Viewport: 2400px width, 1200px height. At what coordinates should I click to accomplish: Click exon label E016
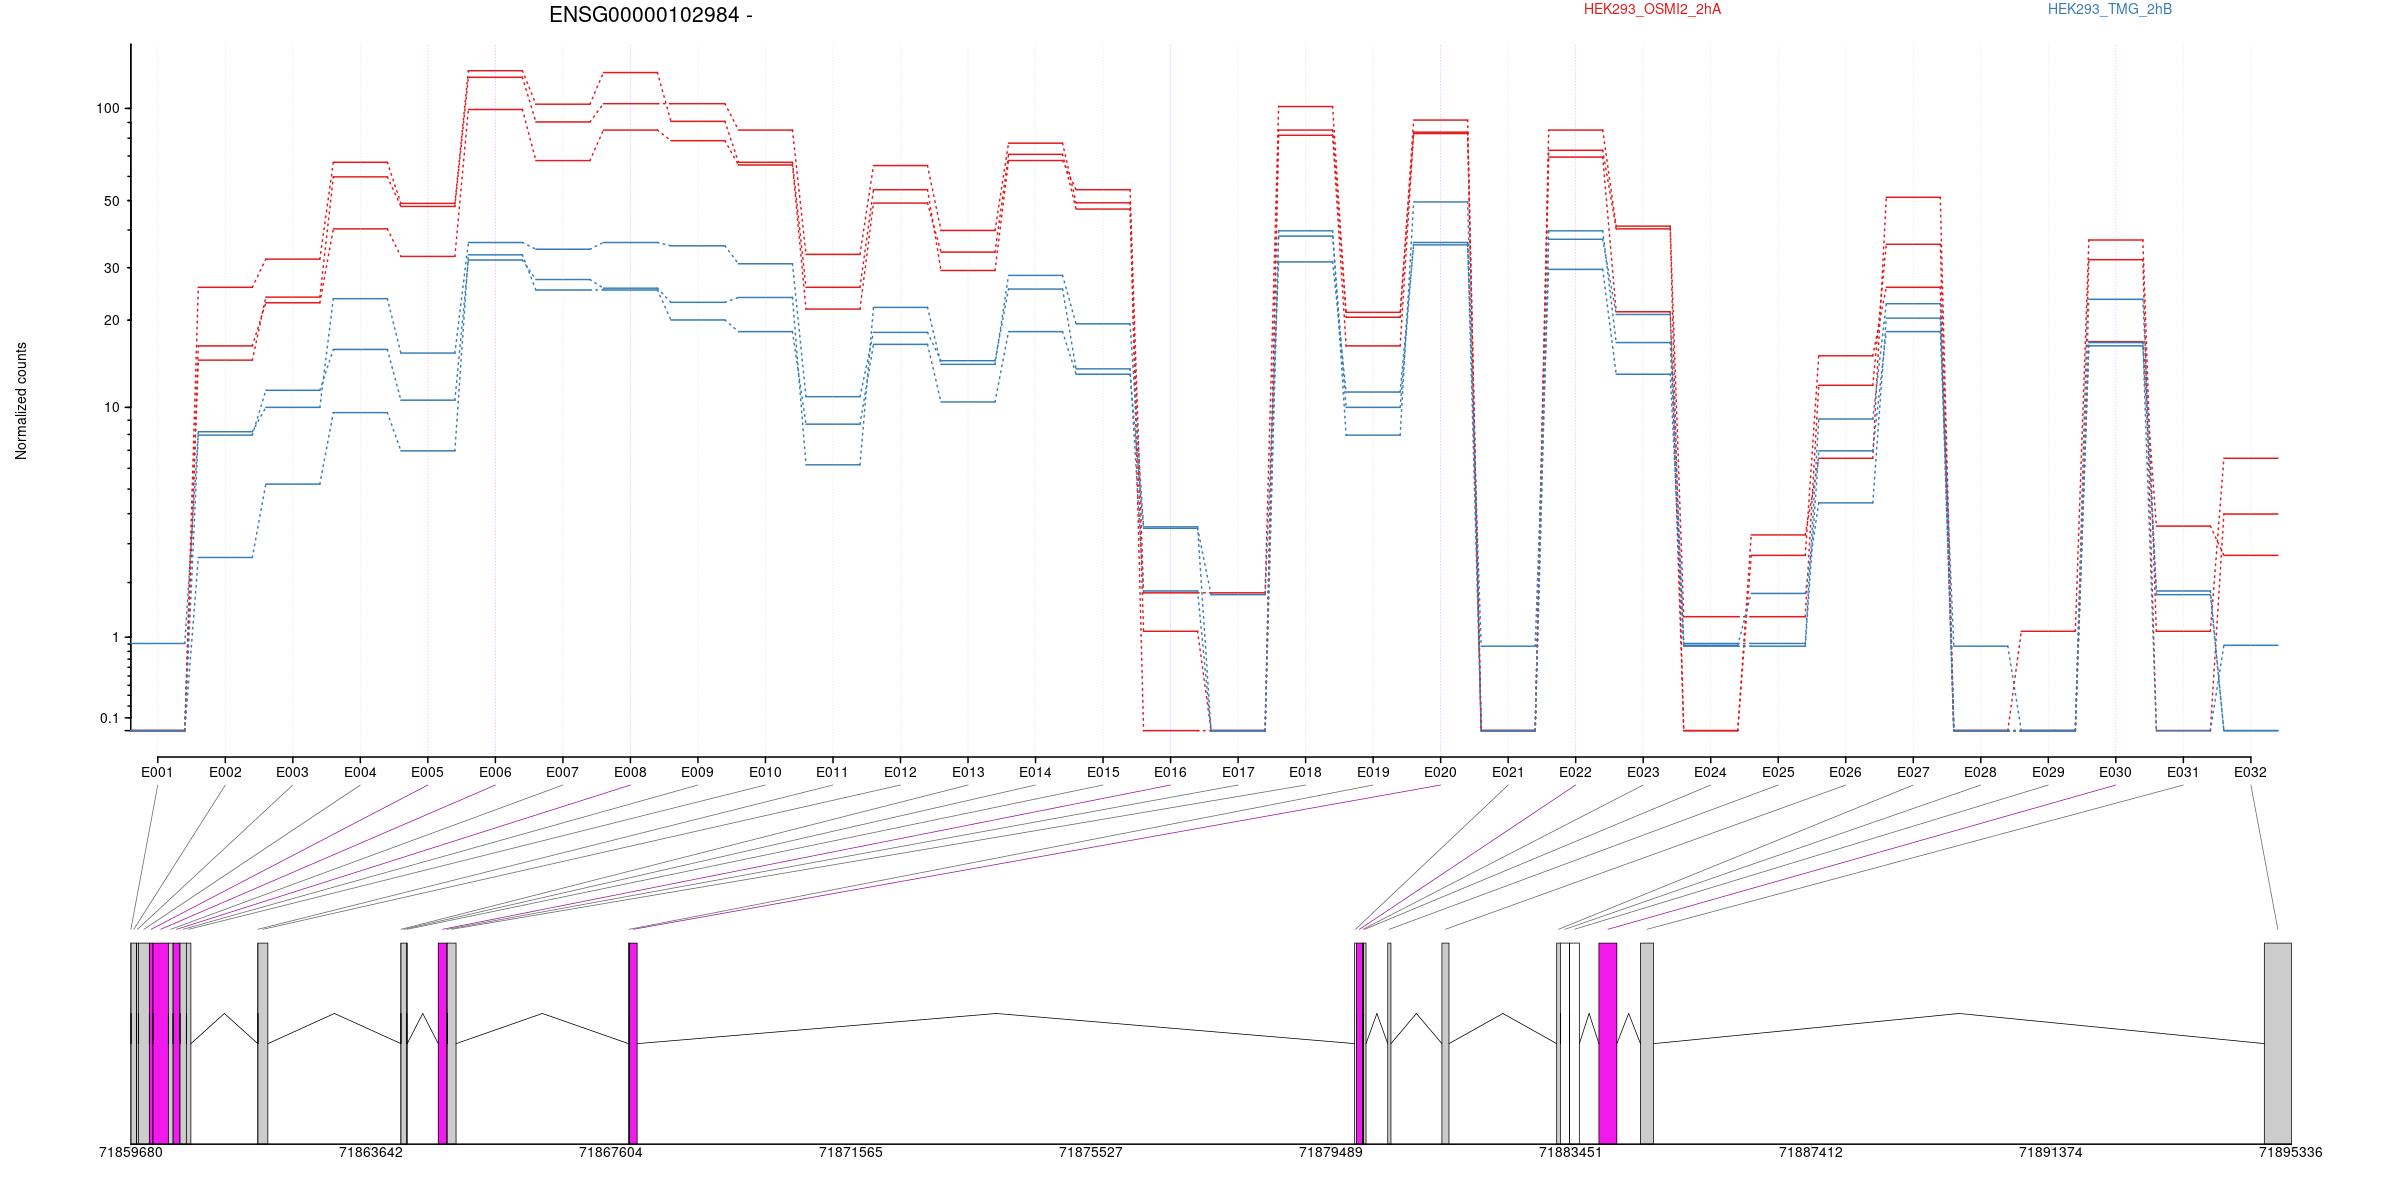[1170, 772]
